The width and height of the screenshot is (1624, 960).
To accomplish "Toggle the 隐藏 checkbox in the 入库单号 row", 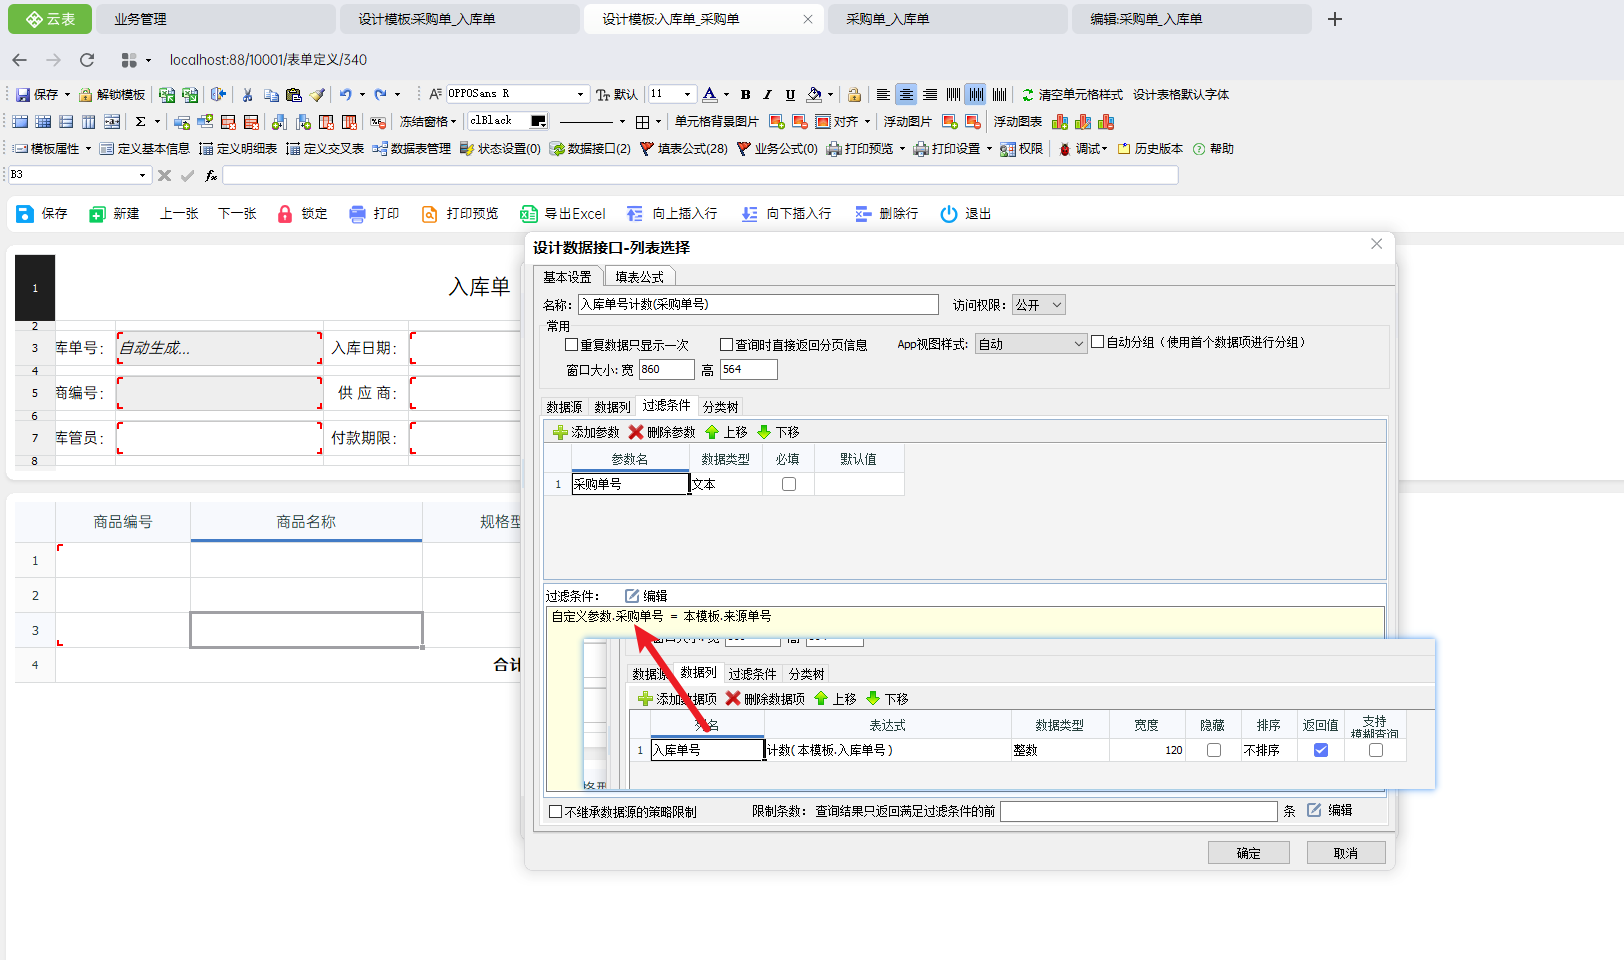I will [1214, 750].
